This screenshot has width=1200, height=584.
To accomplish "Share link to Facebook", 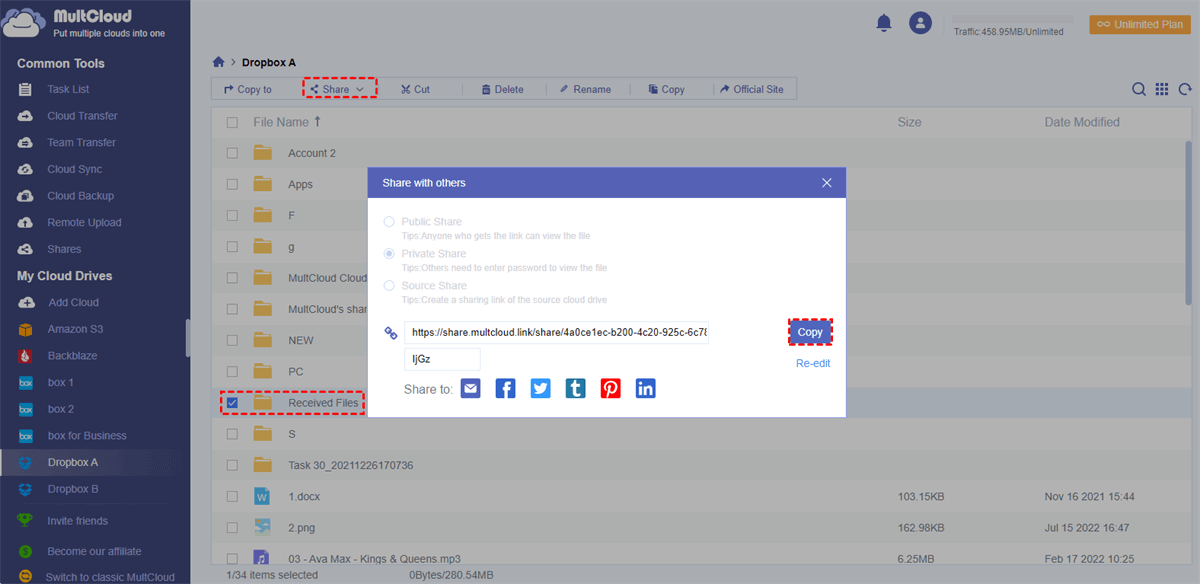I will pyautogui.click(x=506, y=388).
